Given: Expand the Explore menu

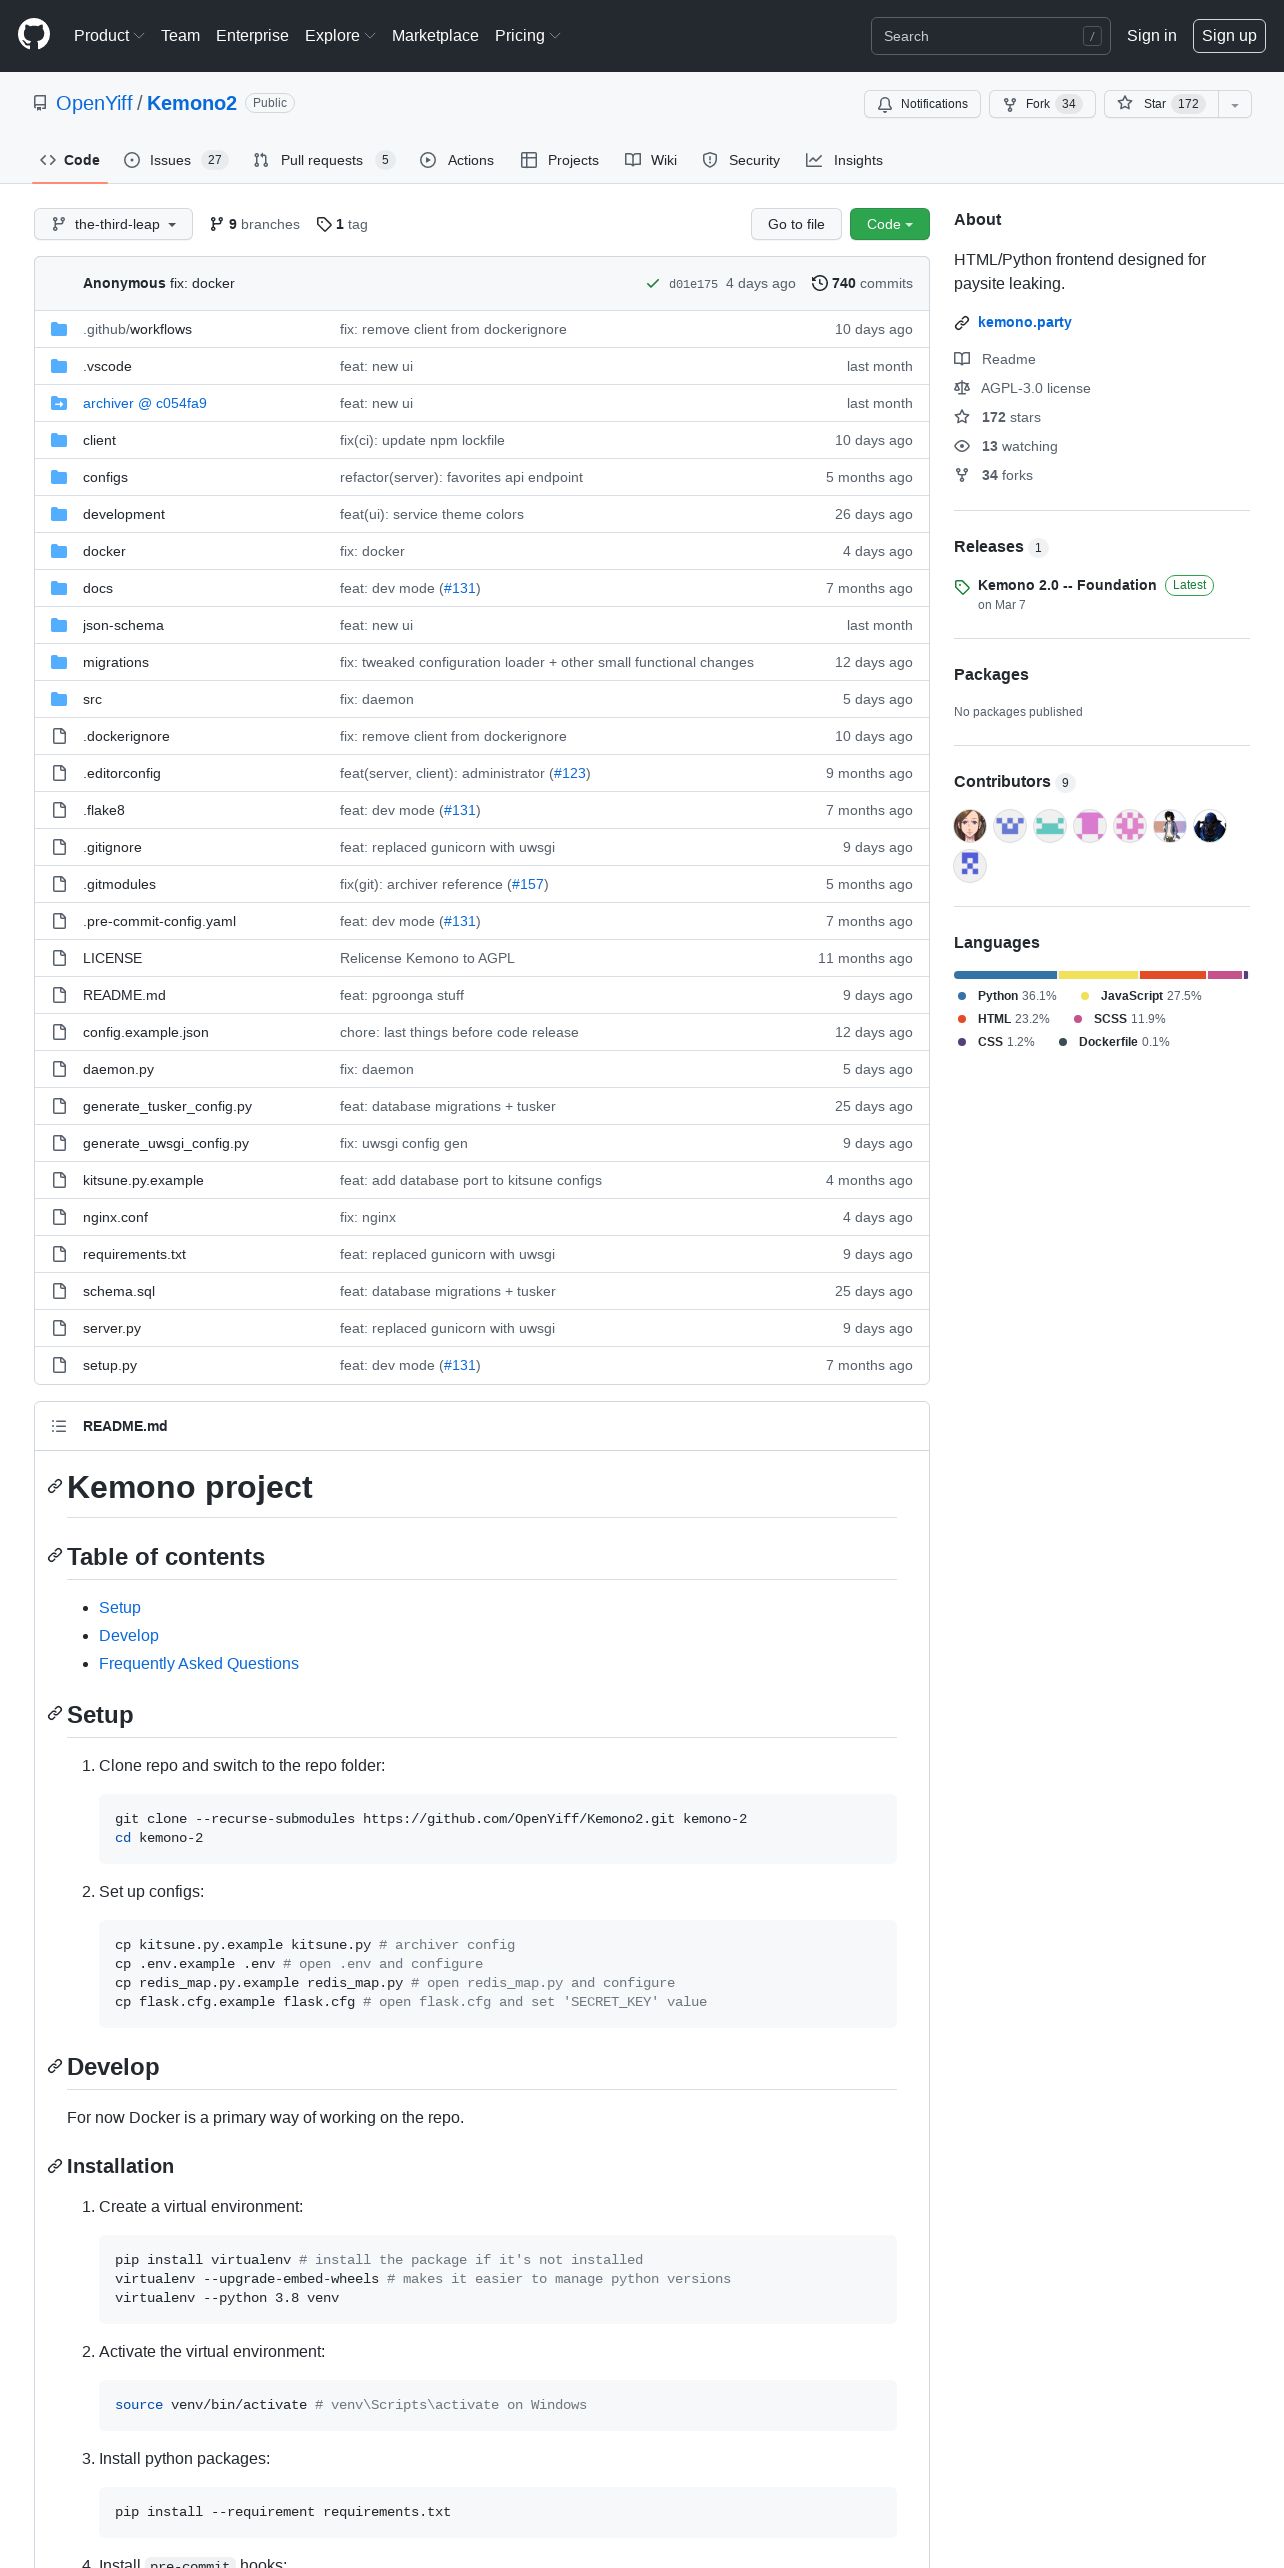Looking at the screenshot, I should [340, 35].
